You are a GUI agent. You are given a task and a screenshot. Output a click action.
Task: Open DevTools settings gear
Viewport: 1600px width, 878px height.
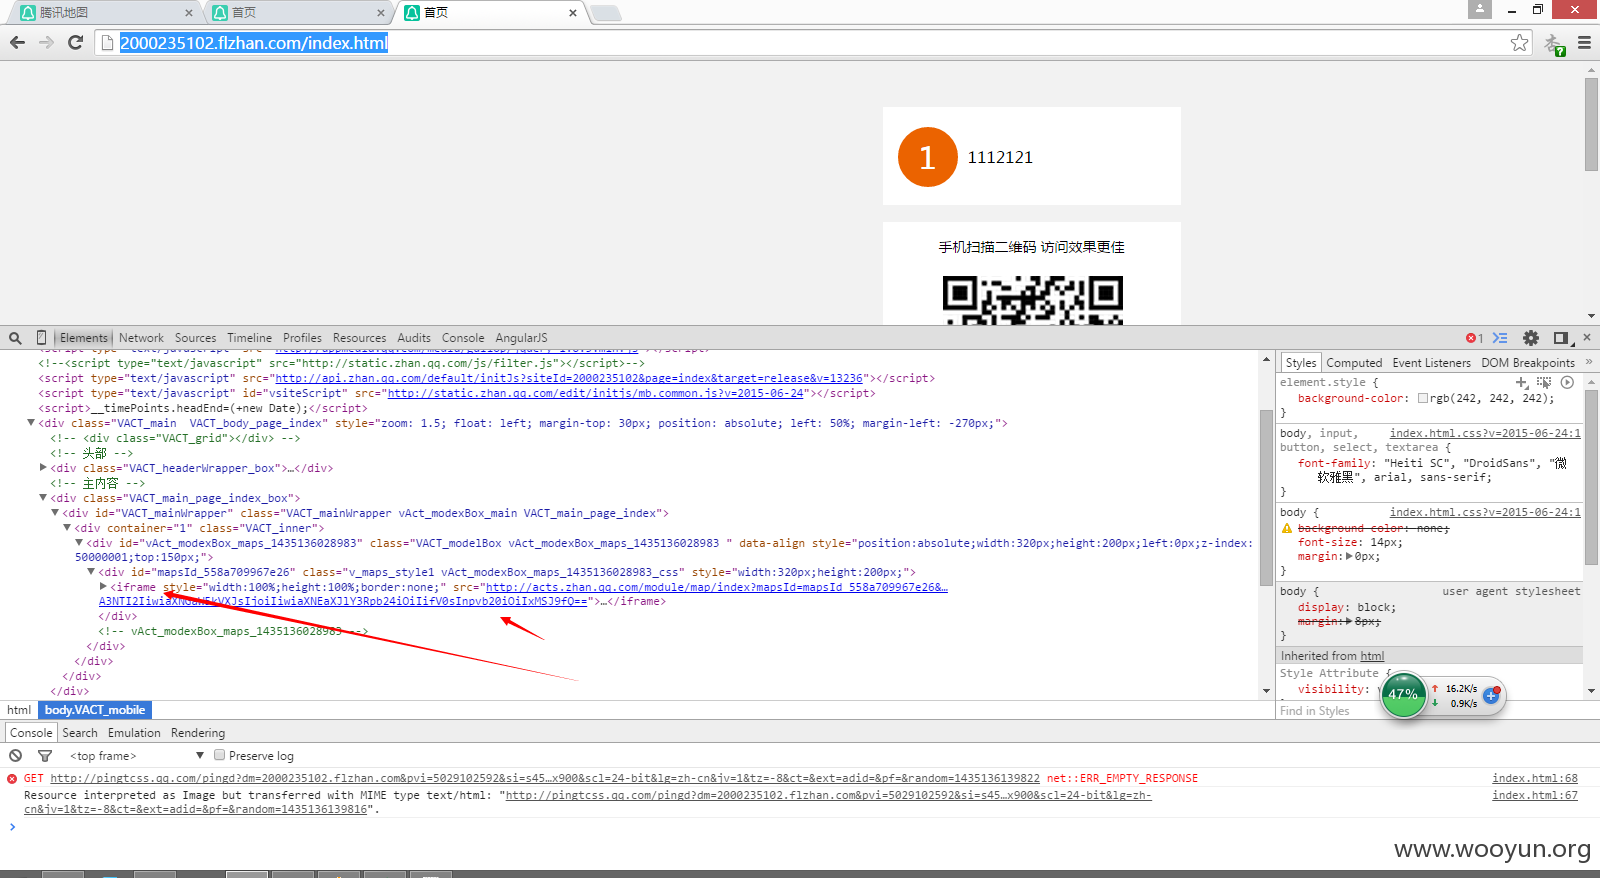click(1531, 338)
